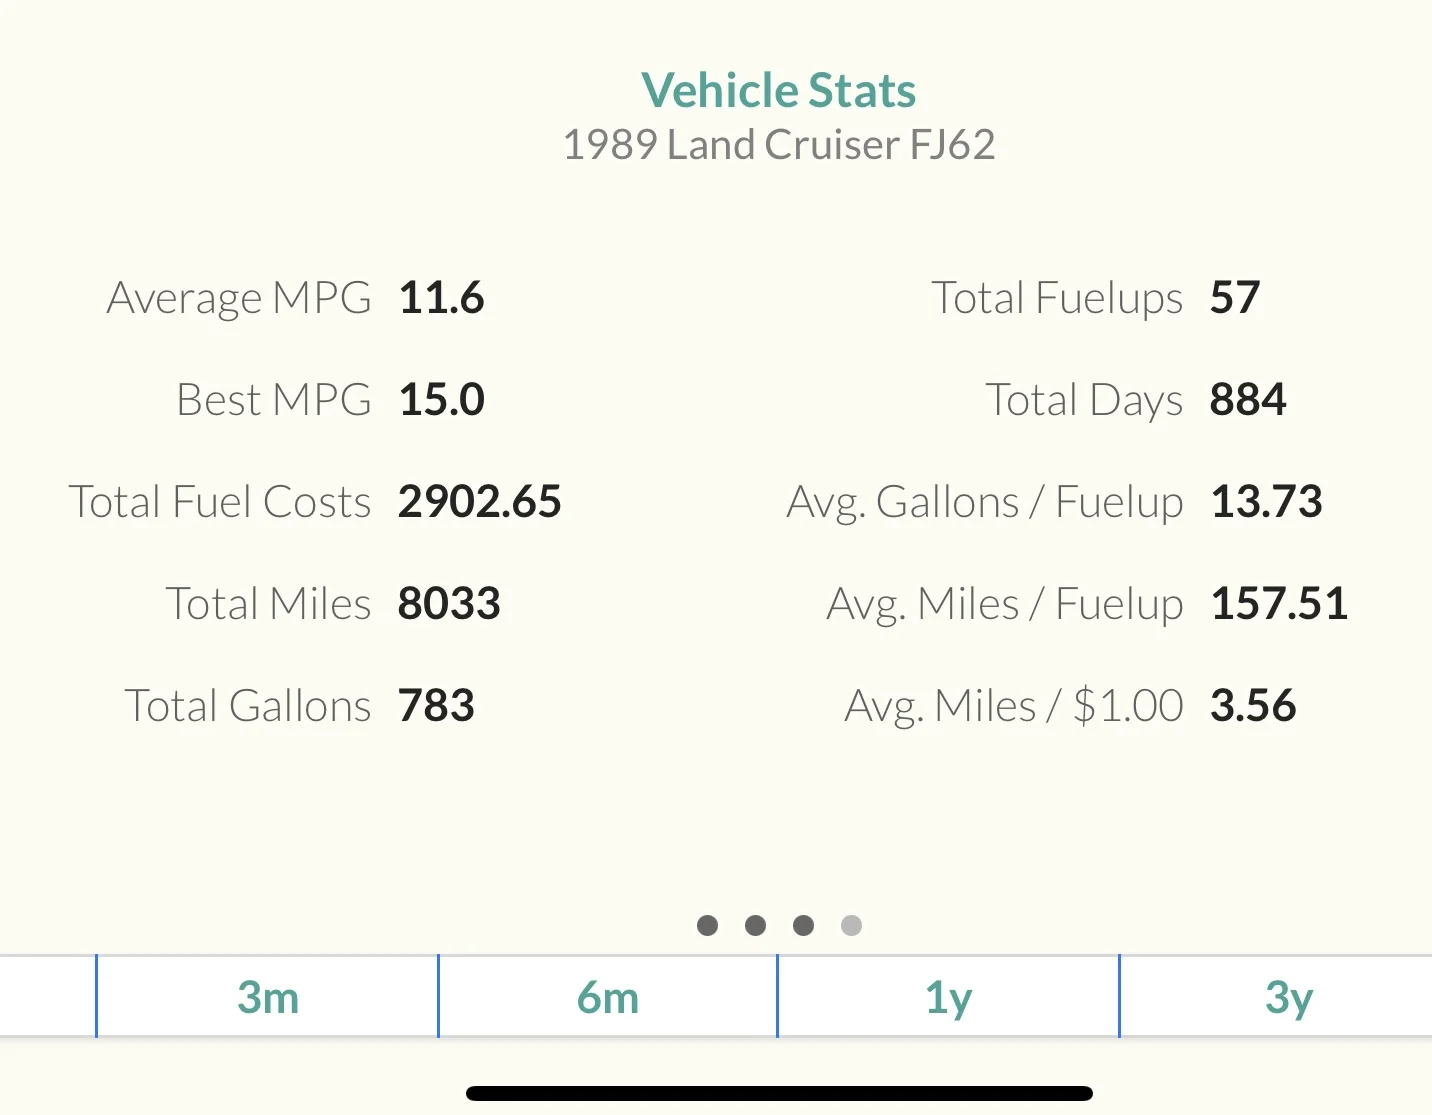1432x1115 pixels.
Task: Tap the Avg. Miles / Fuelup value 157.51
Action: click(1280, 604)
